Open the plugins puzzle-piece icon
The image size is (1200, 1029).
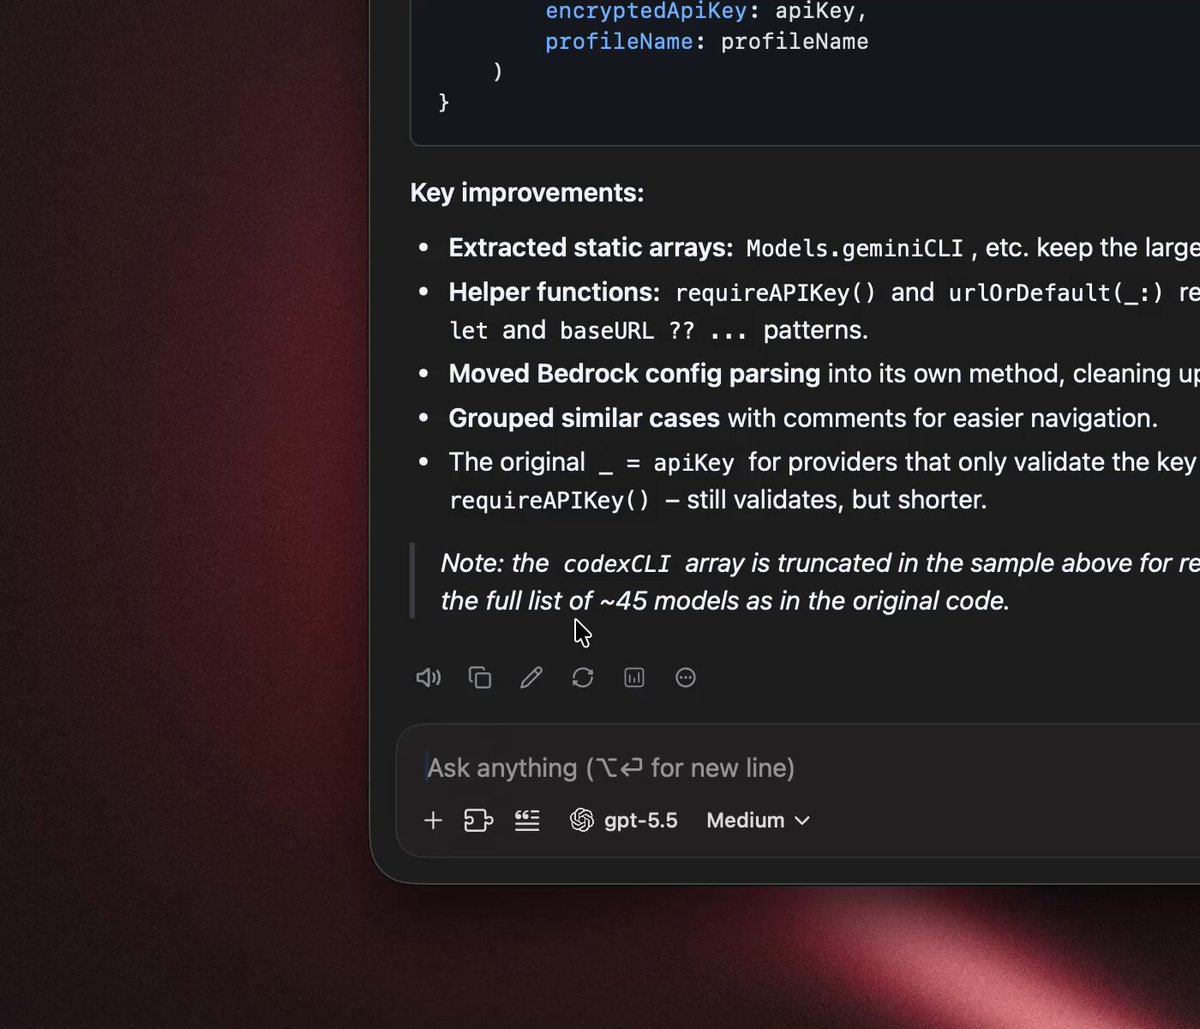(x=479, y=821)
